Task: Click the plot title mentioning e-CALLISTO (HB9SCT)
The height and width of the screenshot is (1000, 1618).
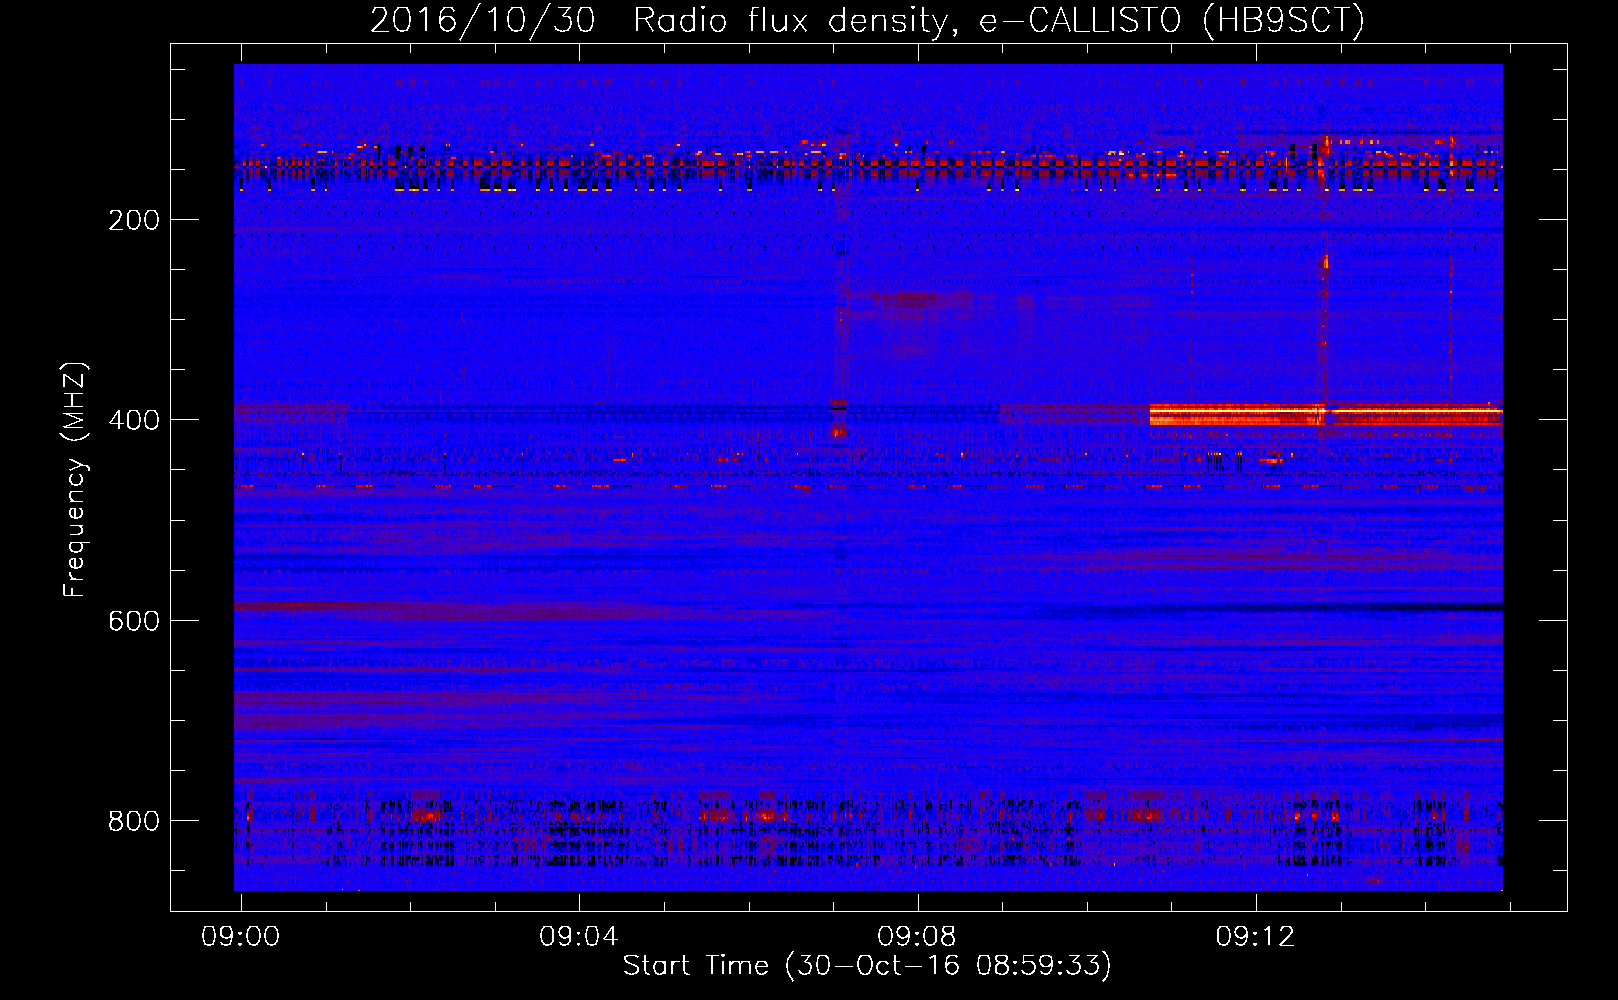Action: click(867, 20)
